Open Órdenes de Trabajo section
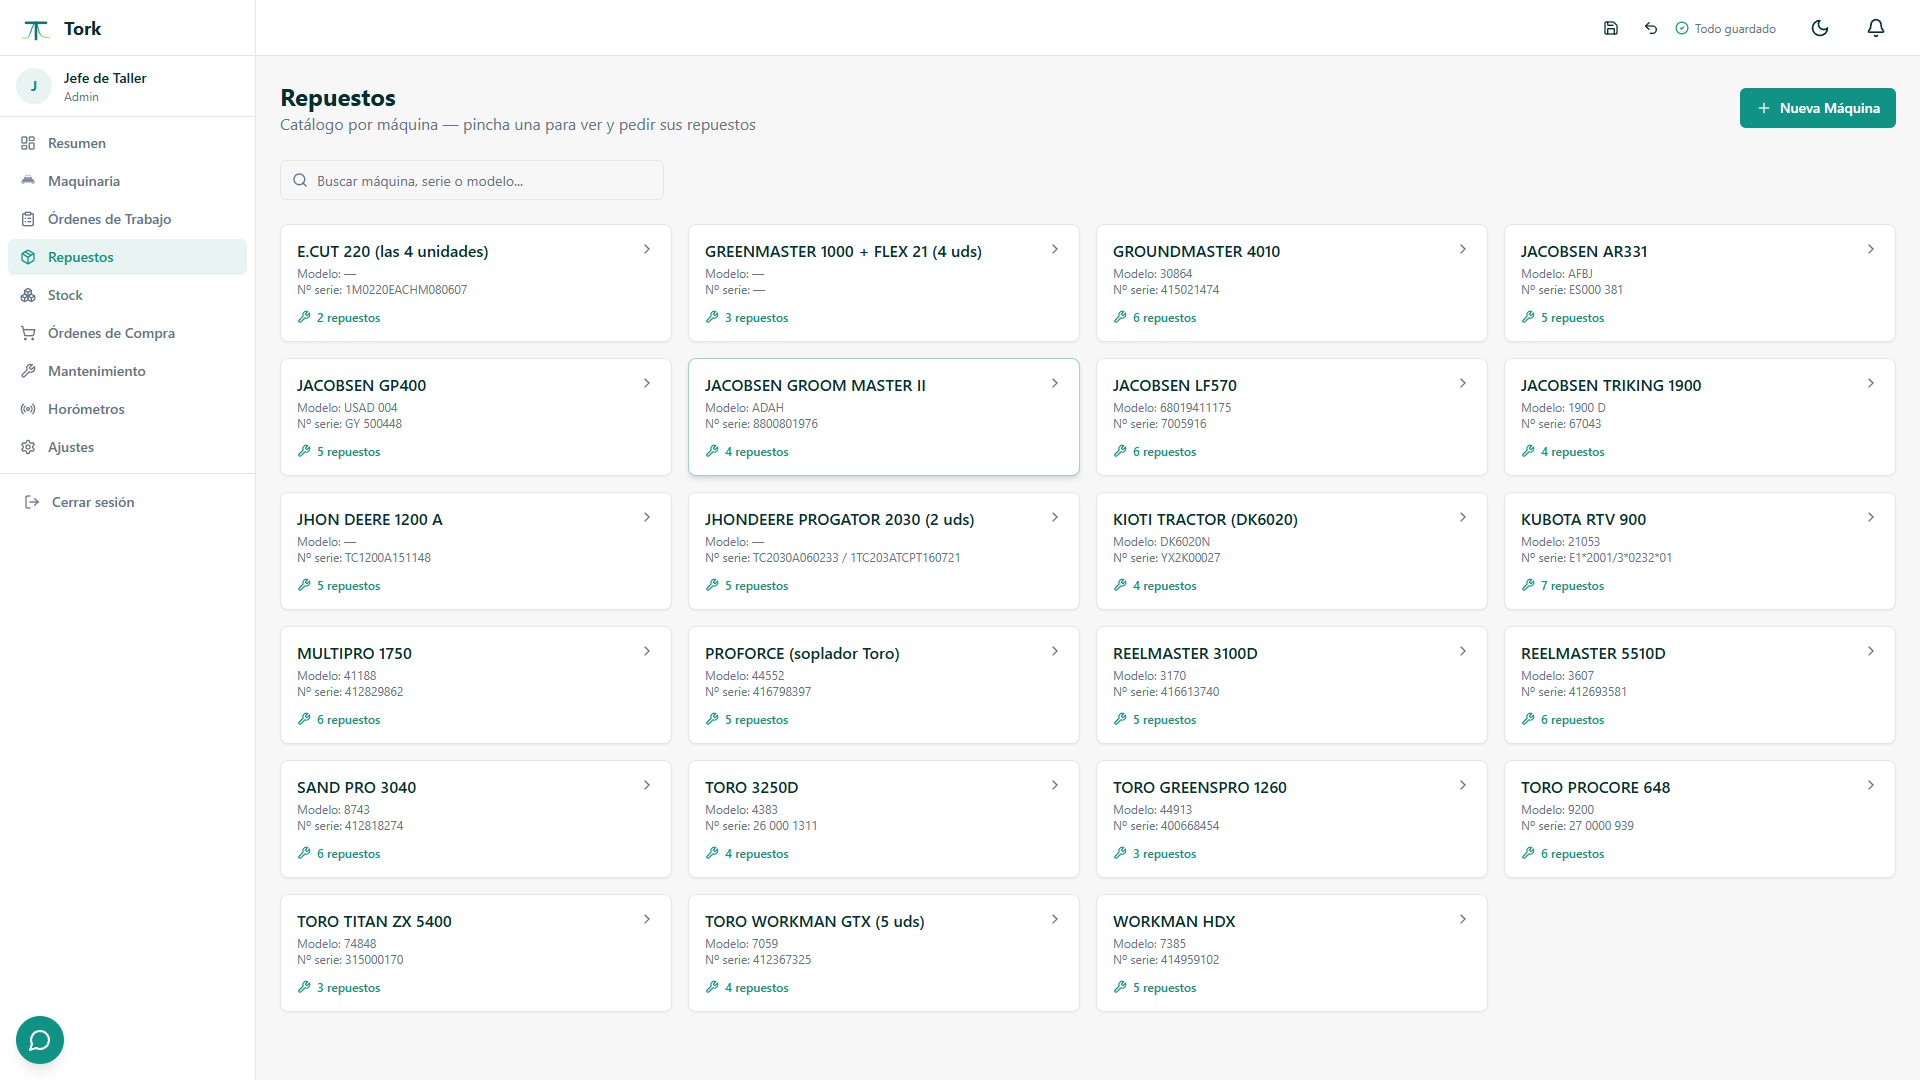Viewport: 1920px width, 1080px height. click(127, 219)
